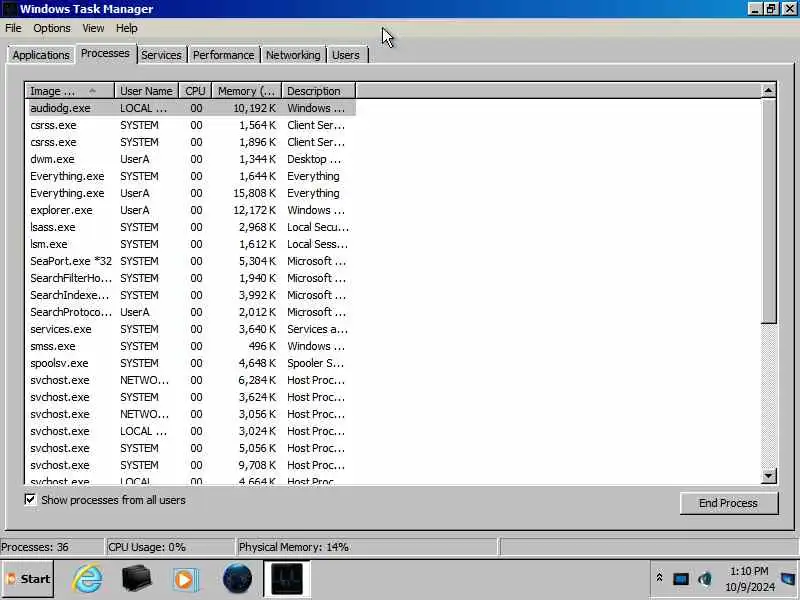
Task: Switch to the Networking tab
Action: click(x=293, y=55)
